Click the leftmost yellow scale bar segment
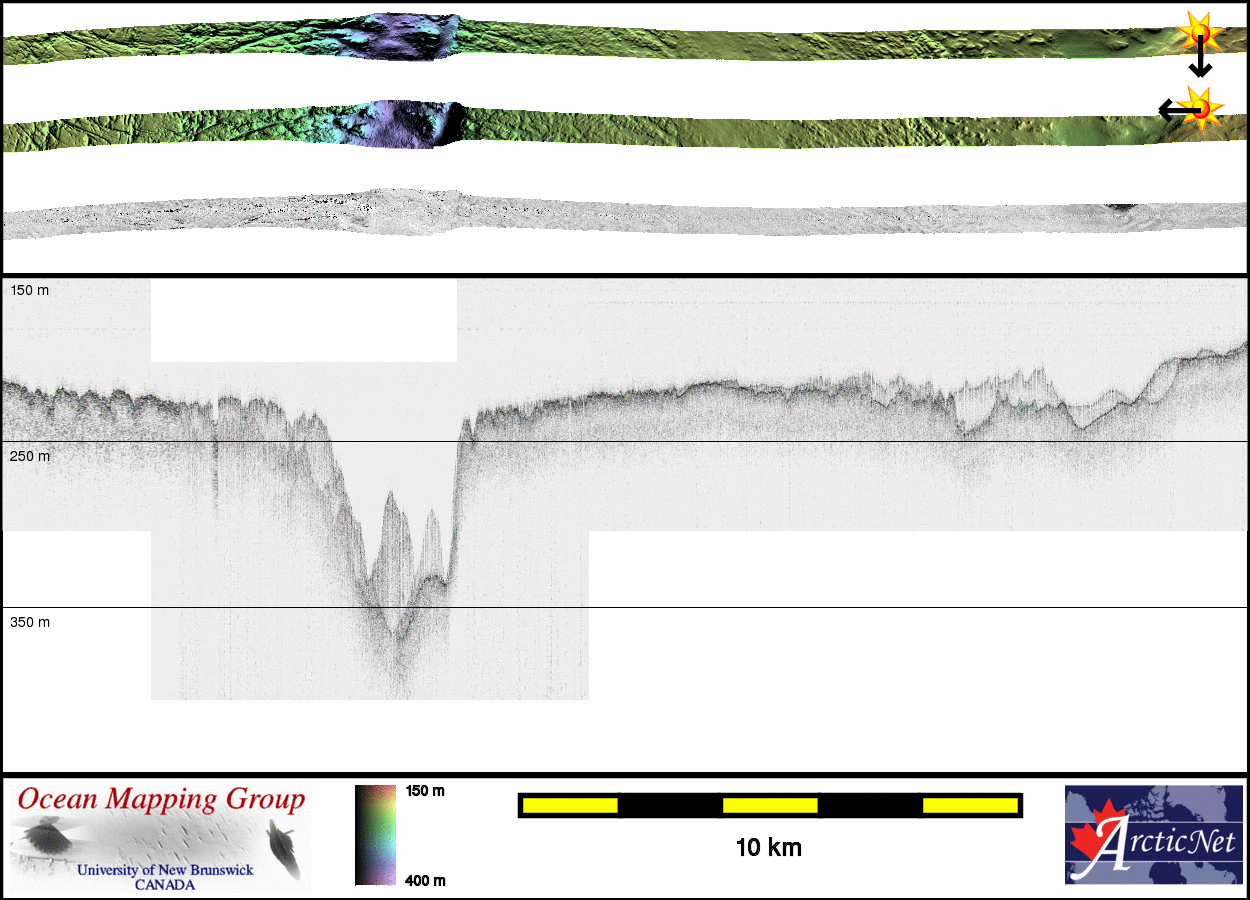1250x900 pixels. [x=570, y=805]
